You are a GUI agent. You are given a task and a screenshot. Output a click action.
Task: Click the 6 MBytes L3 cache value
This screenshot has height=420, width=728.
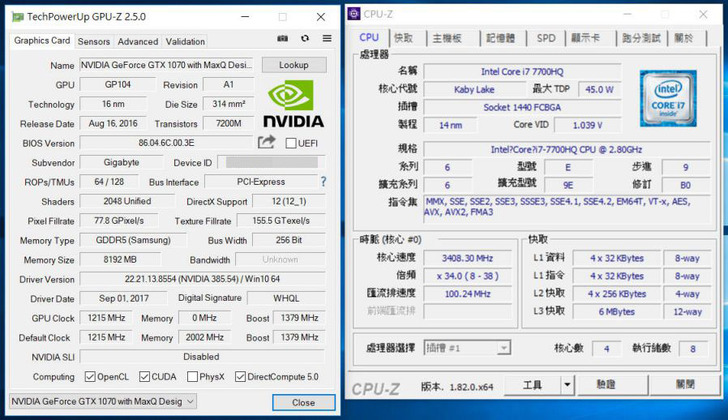click(x=617, y=312)
